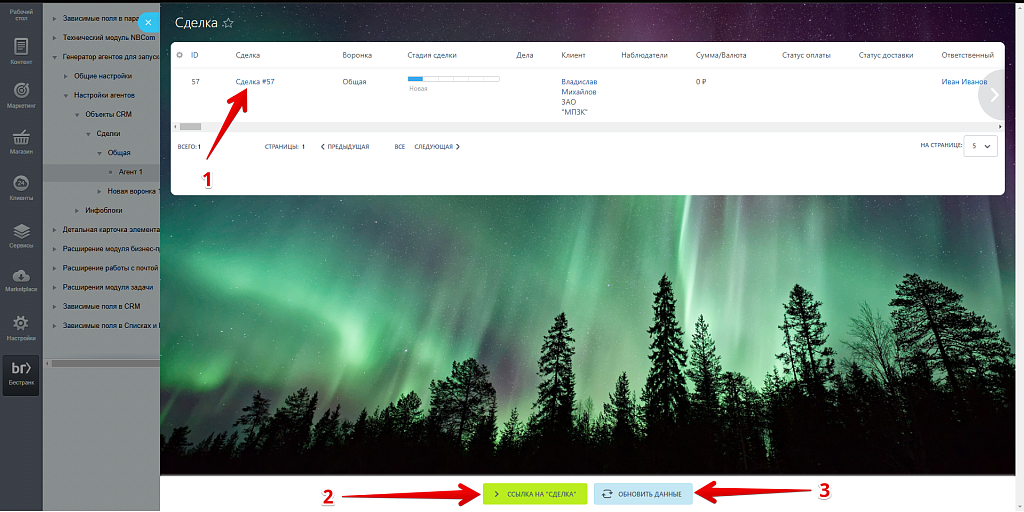Screen dimensions: 1024x512
Task: Sort by Стадия сделки column header
Action: [432, 56]
